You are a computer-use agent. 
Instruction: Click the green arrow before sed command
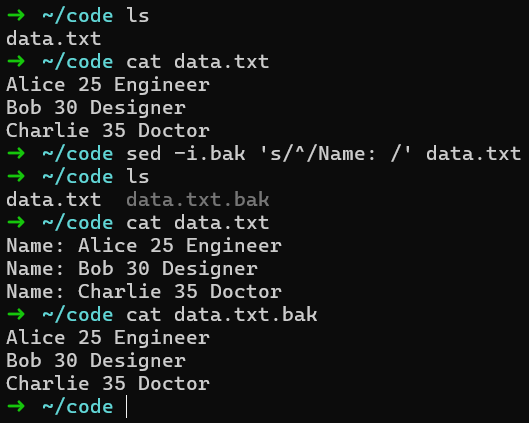pyautogui.click(x=16, y=153)
